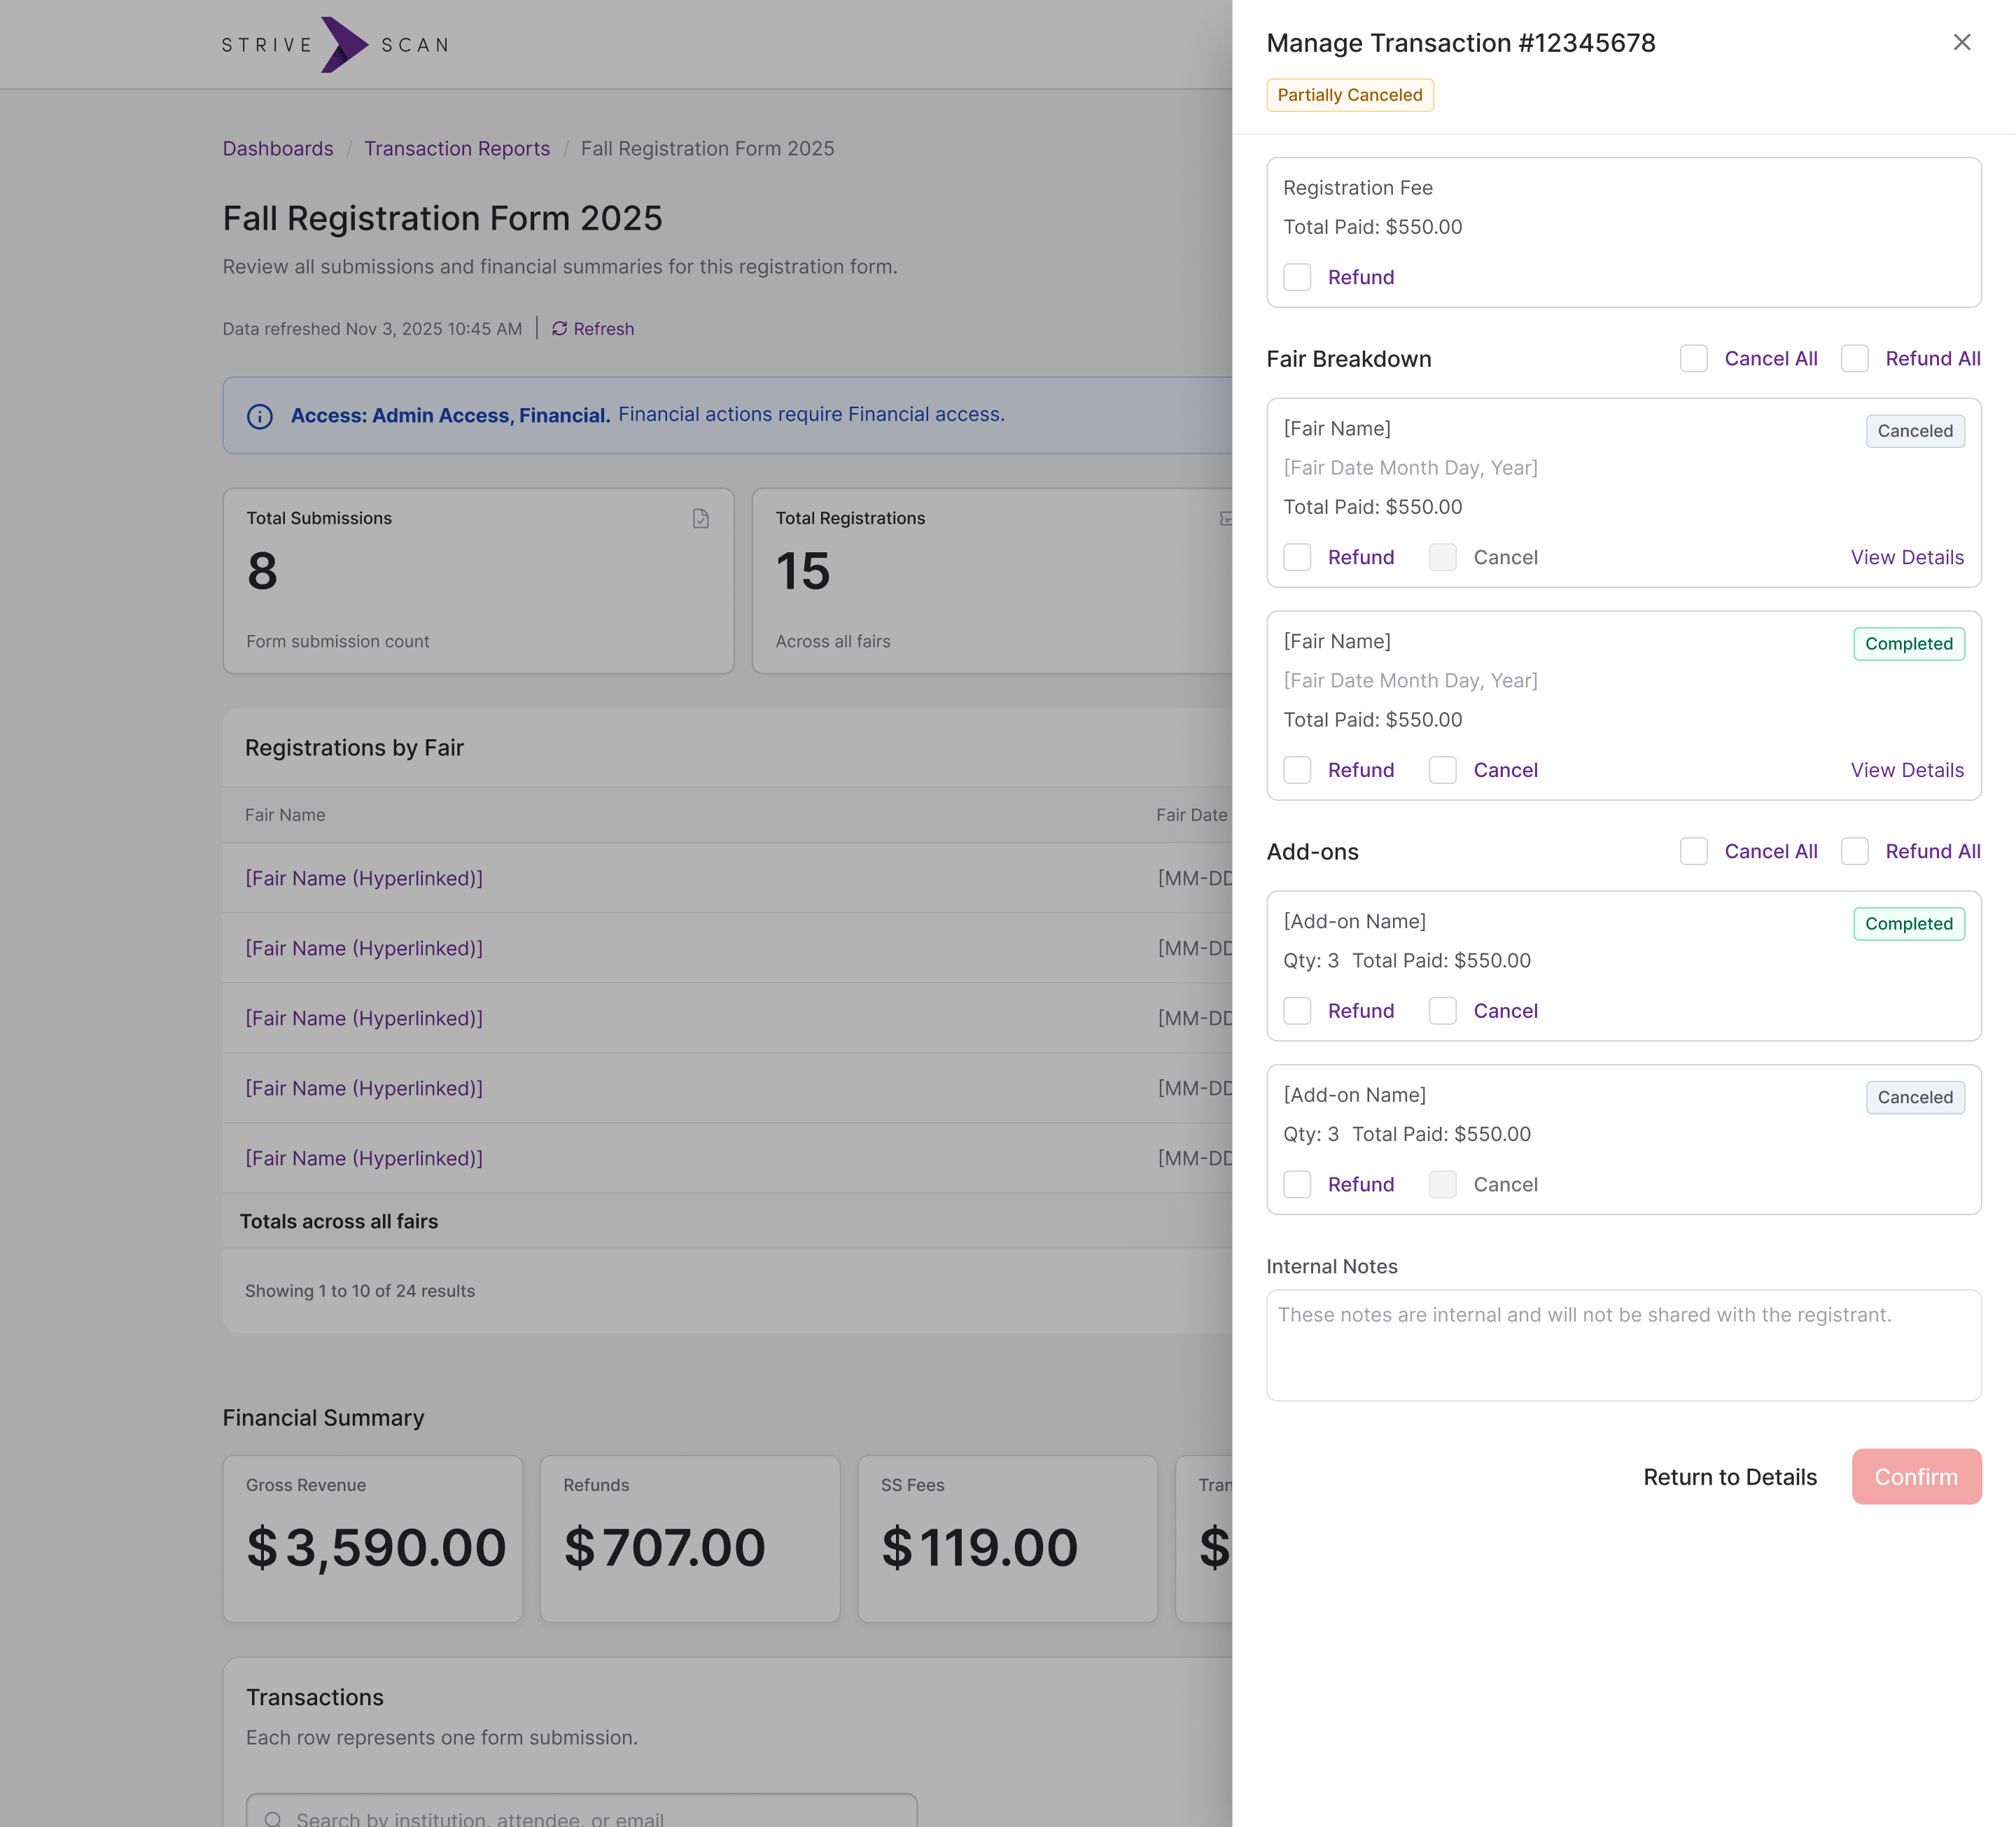Close the Manage Transaction panel
The width and height of the screenshot is (2016, 1827).
(x=1961, y=42)
